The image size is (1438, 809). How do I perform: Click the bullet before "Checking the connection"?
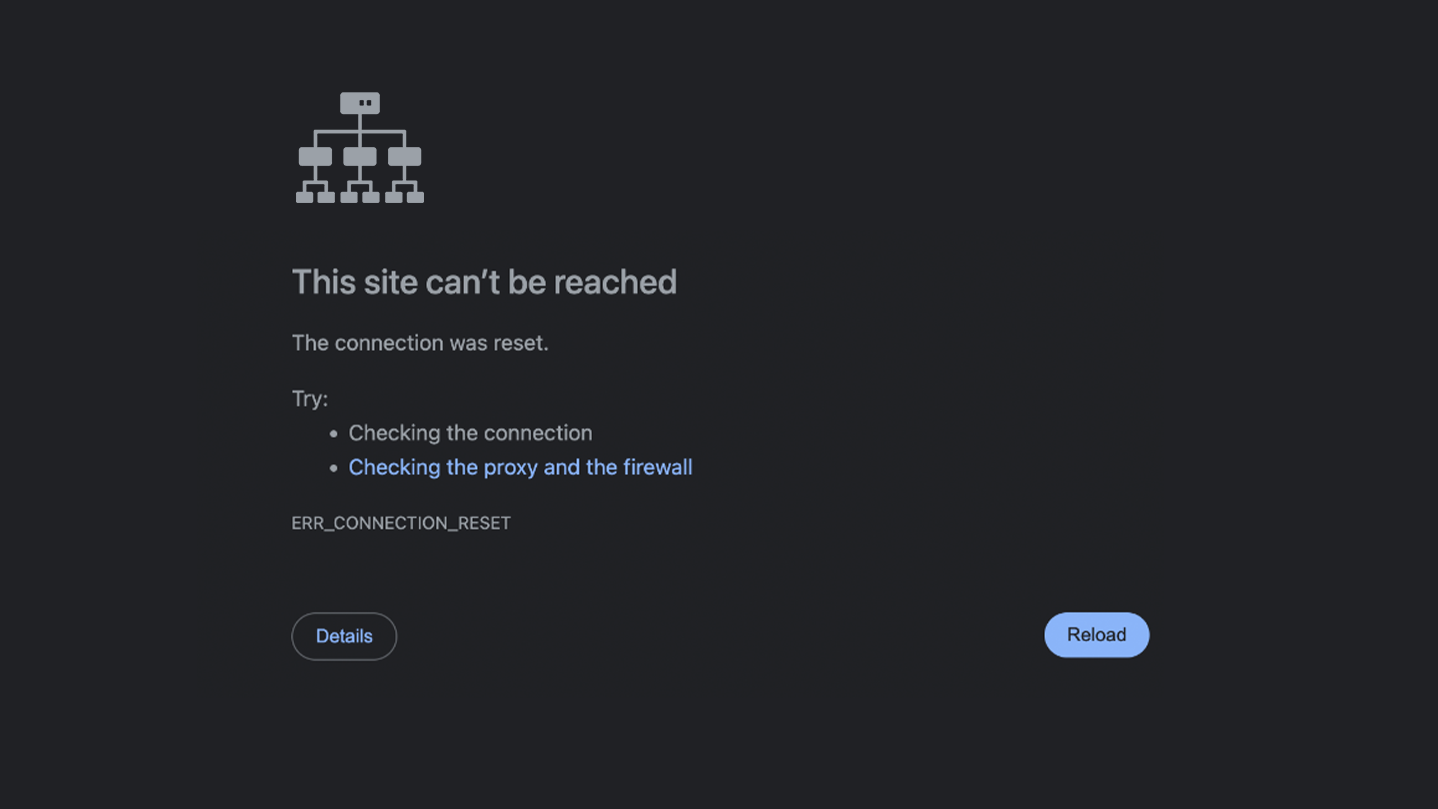point(334,434)
